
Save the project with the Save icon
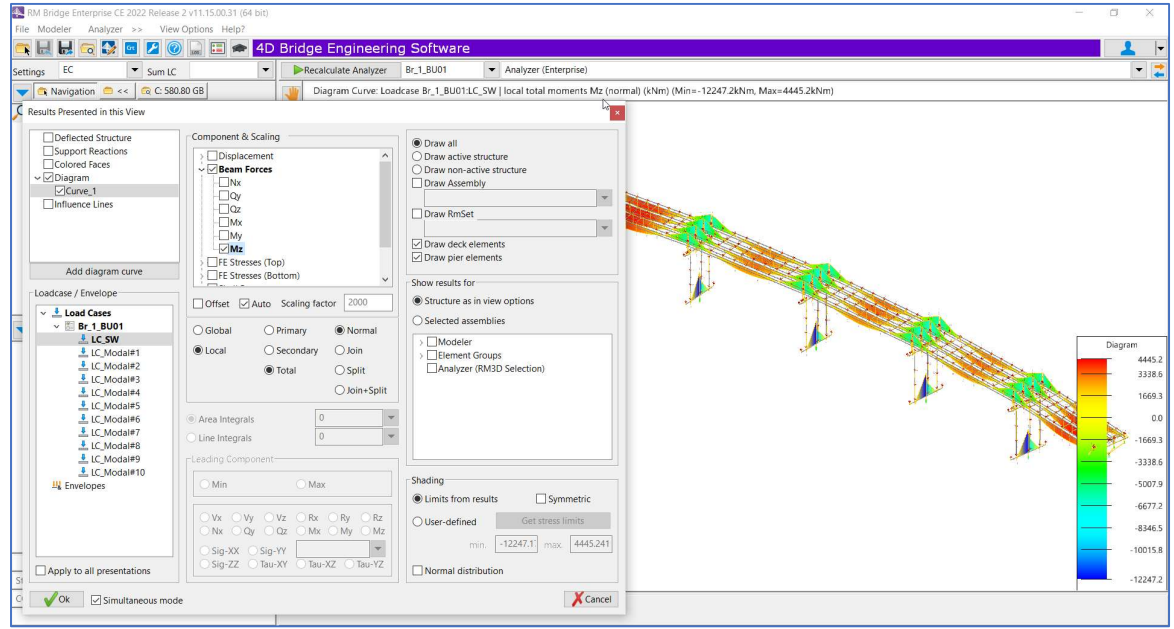click(x=42, y=48)
